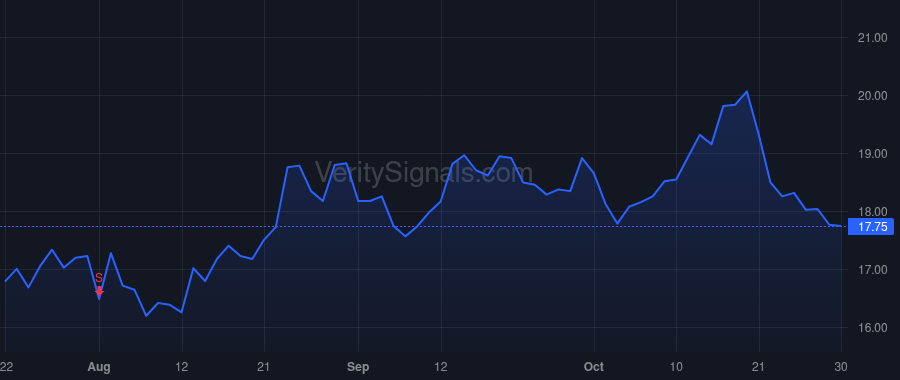The width and height of the screenshot is (900, 380).
Task: Click the red S sell signal marker
Action: 99,285
